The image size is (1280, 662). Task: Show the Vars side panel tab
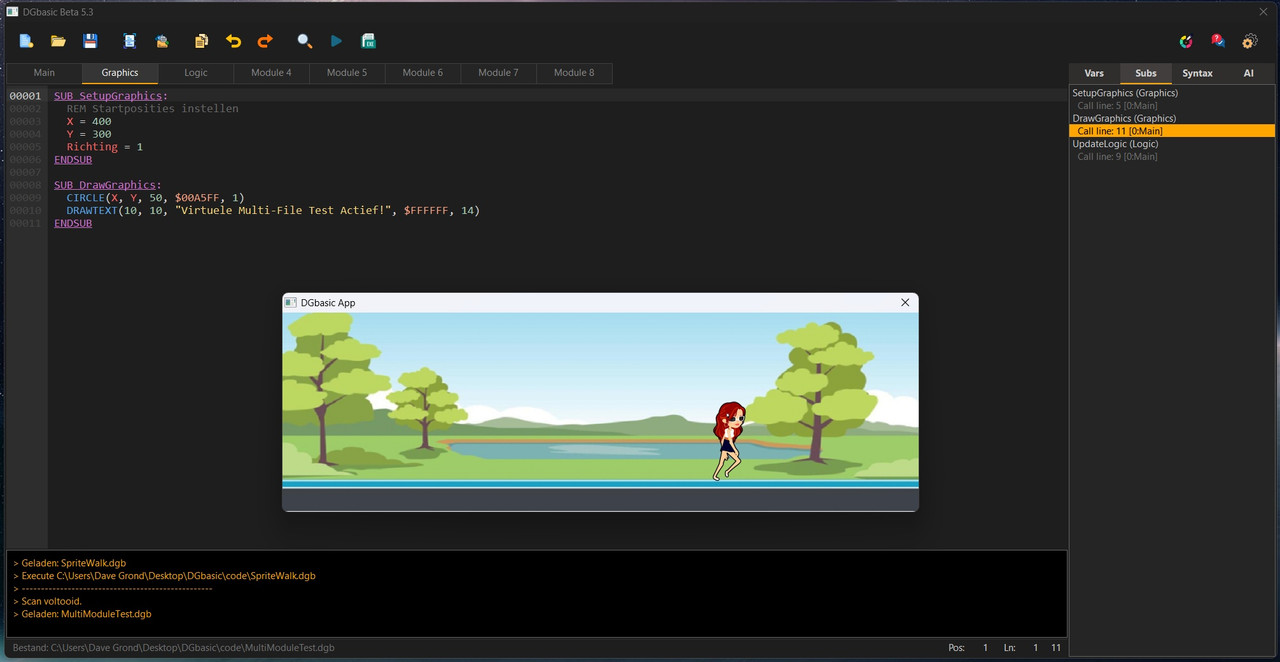pos(1095,73)
